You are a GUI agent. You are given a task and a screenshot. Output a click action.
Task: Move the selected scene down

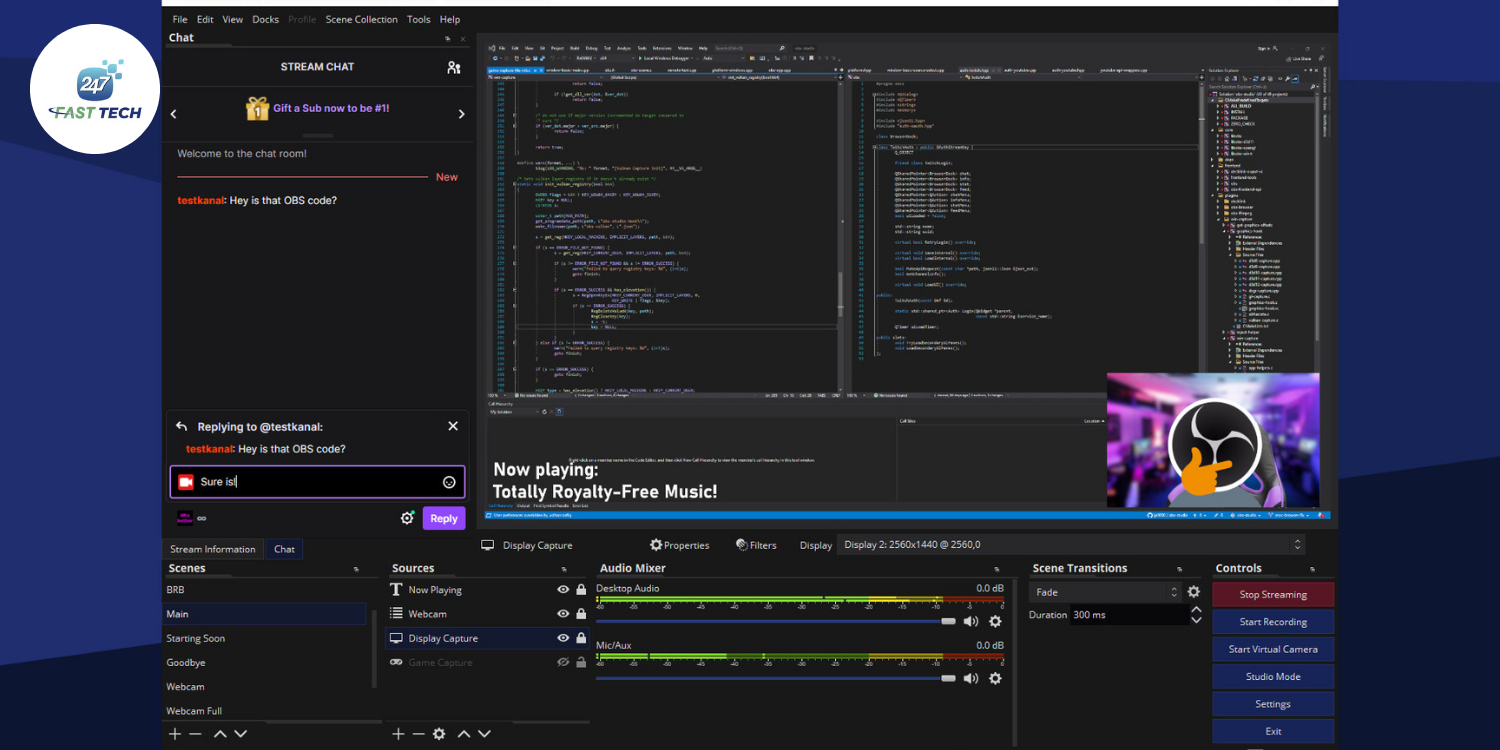point(240,734)
